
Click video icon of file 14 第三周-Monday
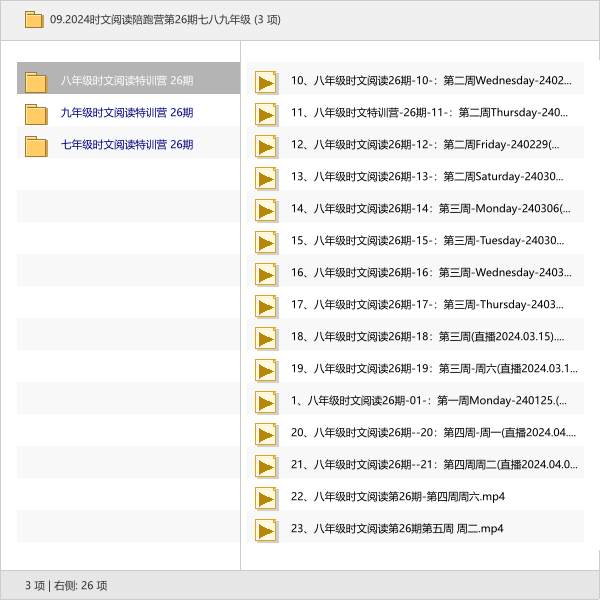point(265,210)
